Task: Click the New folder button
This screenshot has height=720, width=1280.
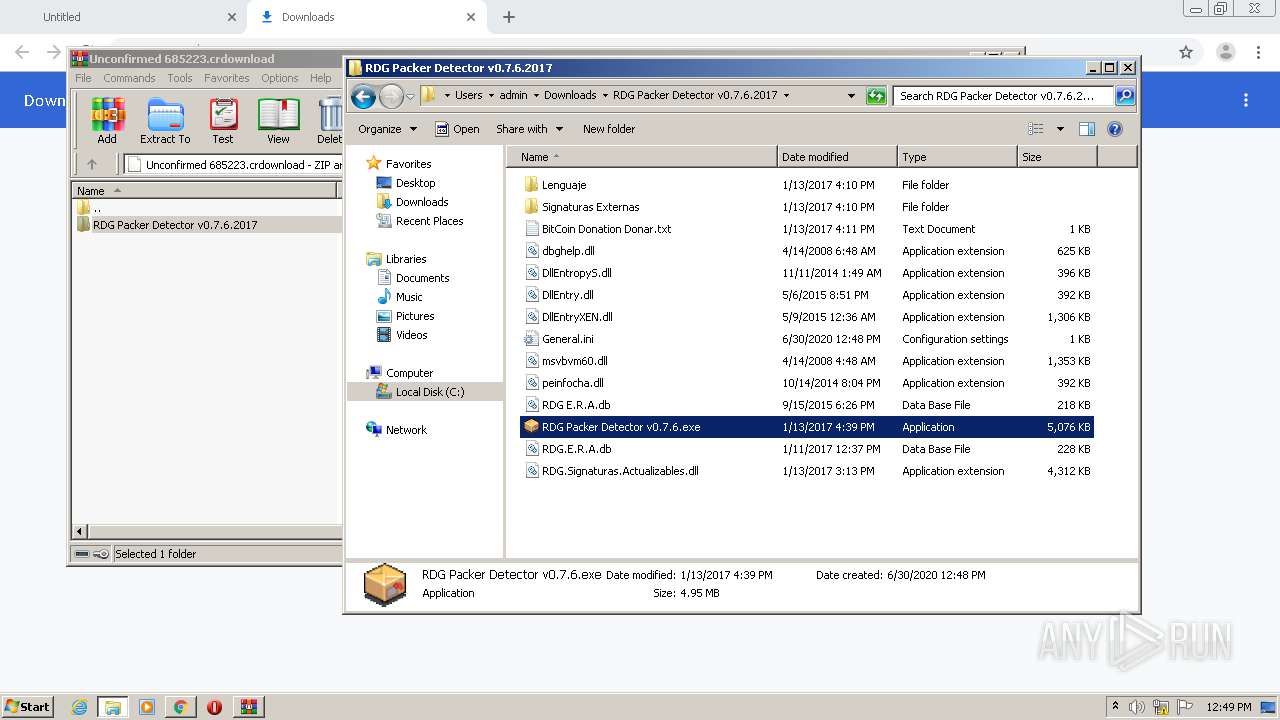Action: coord(609,129)
